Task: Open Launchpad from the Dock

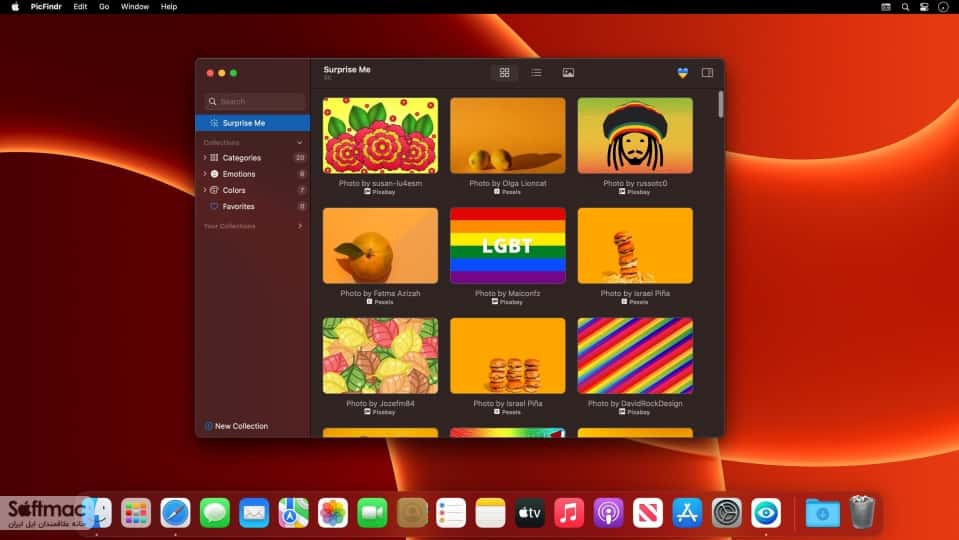Action: [136, 513]
